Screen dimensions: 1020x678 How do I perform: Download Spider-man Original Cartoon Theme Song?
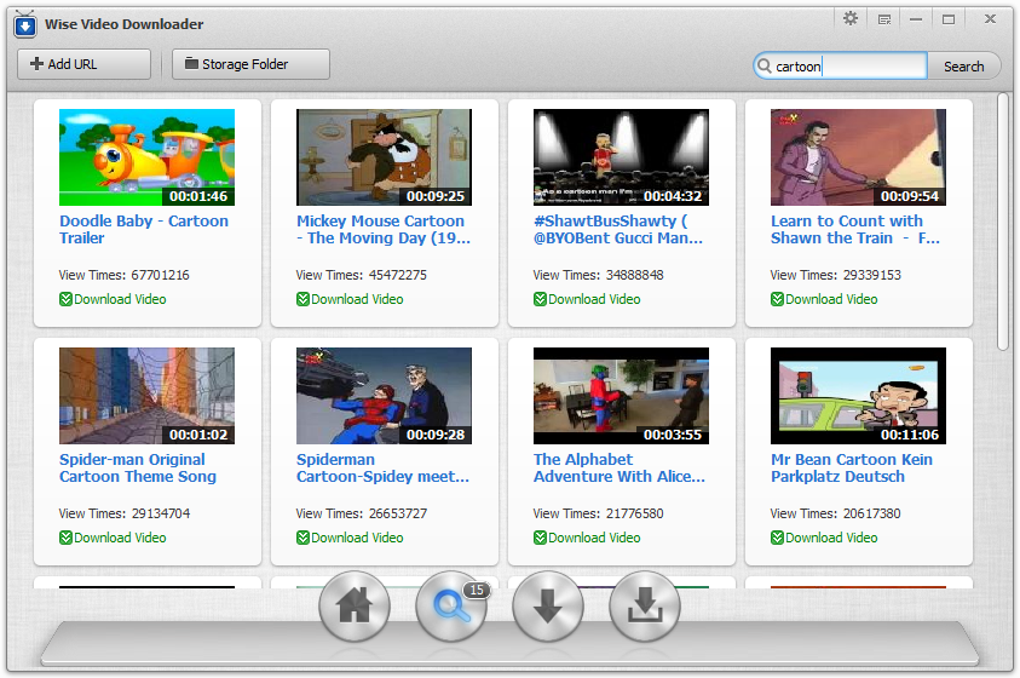(113, 537)
